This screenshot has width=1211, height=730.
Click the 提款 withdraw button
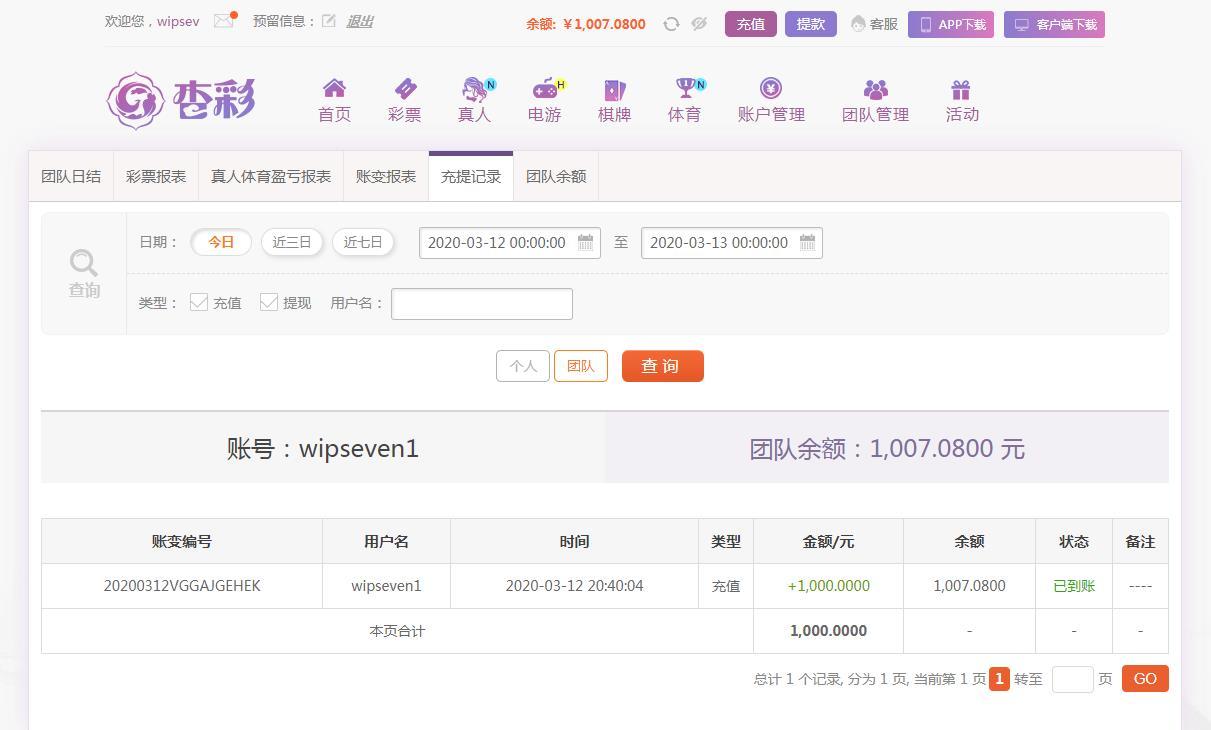(811, 24)
